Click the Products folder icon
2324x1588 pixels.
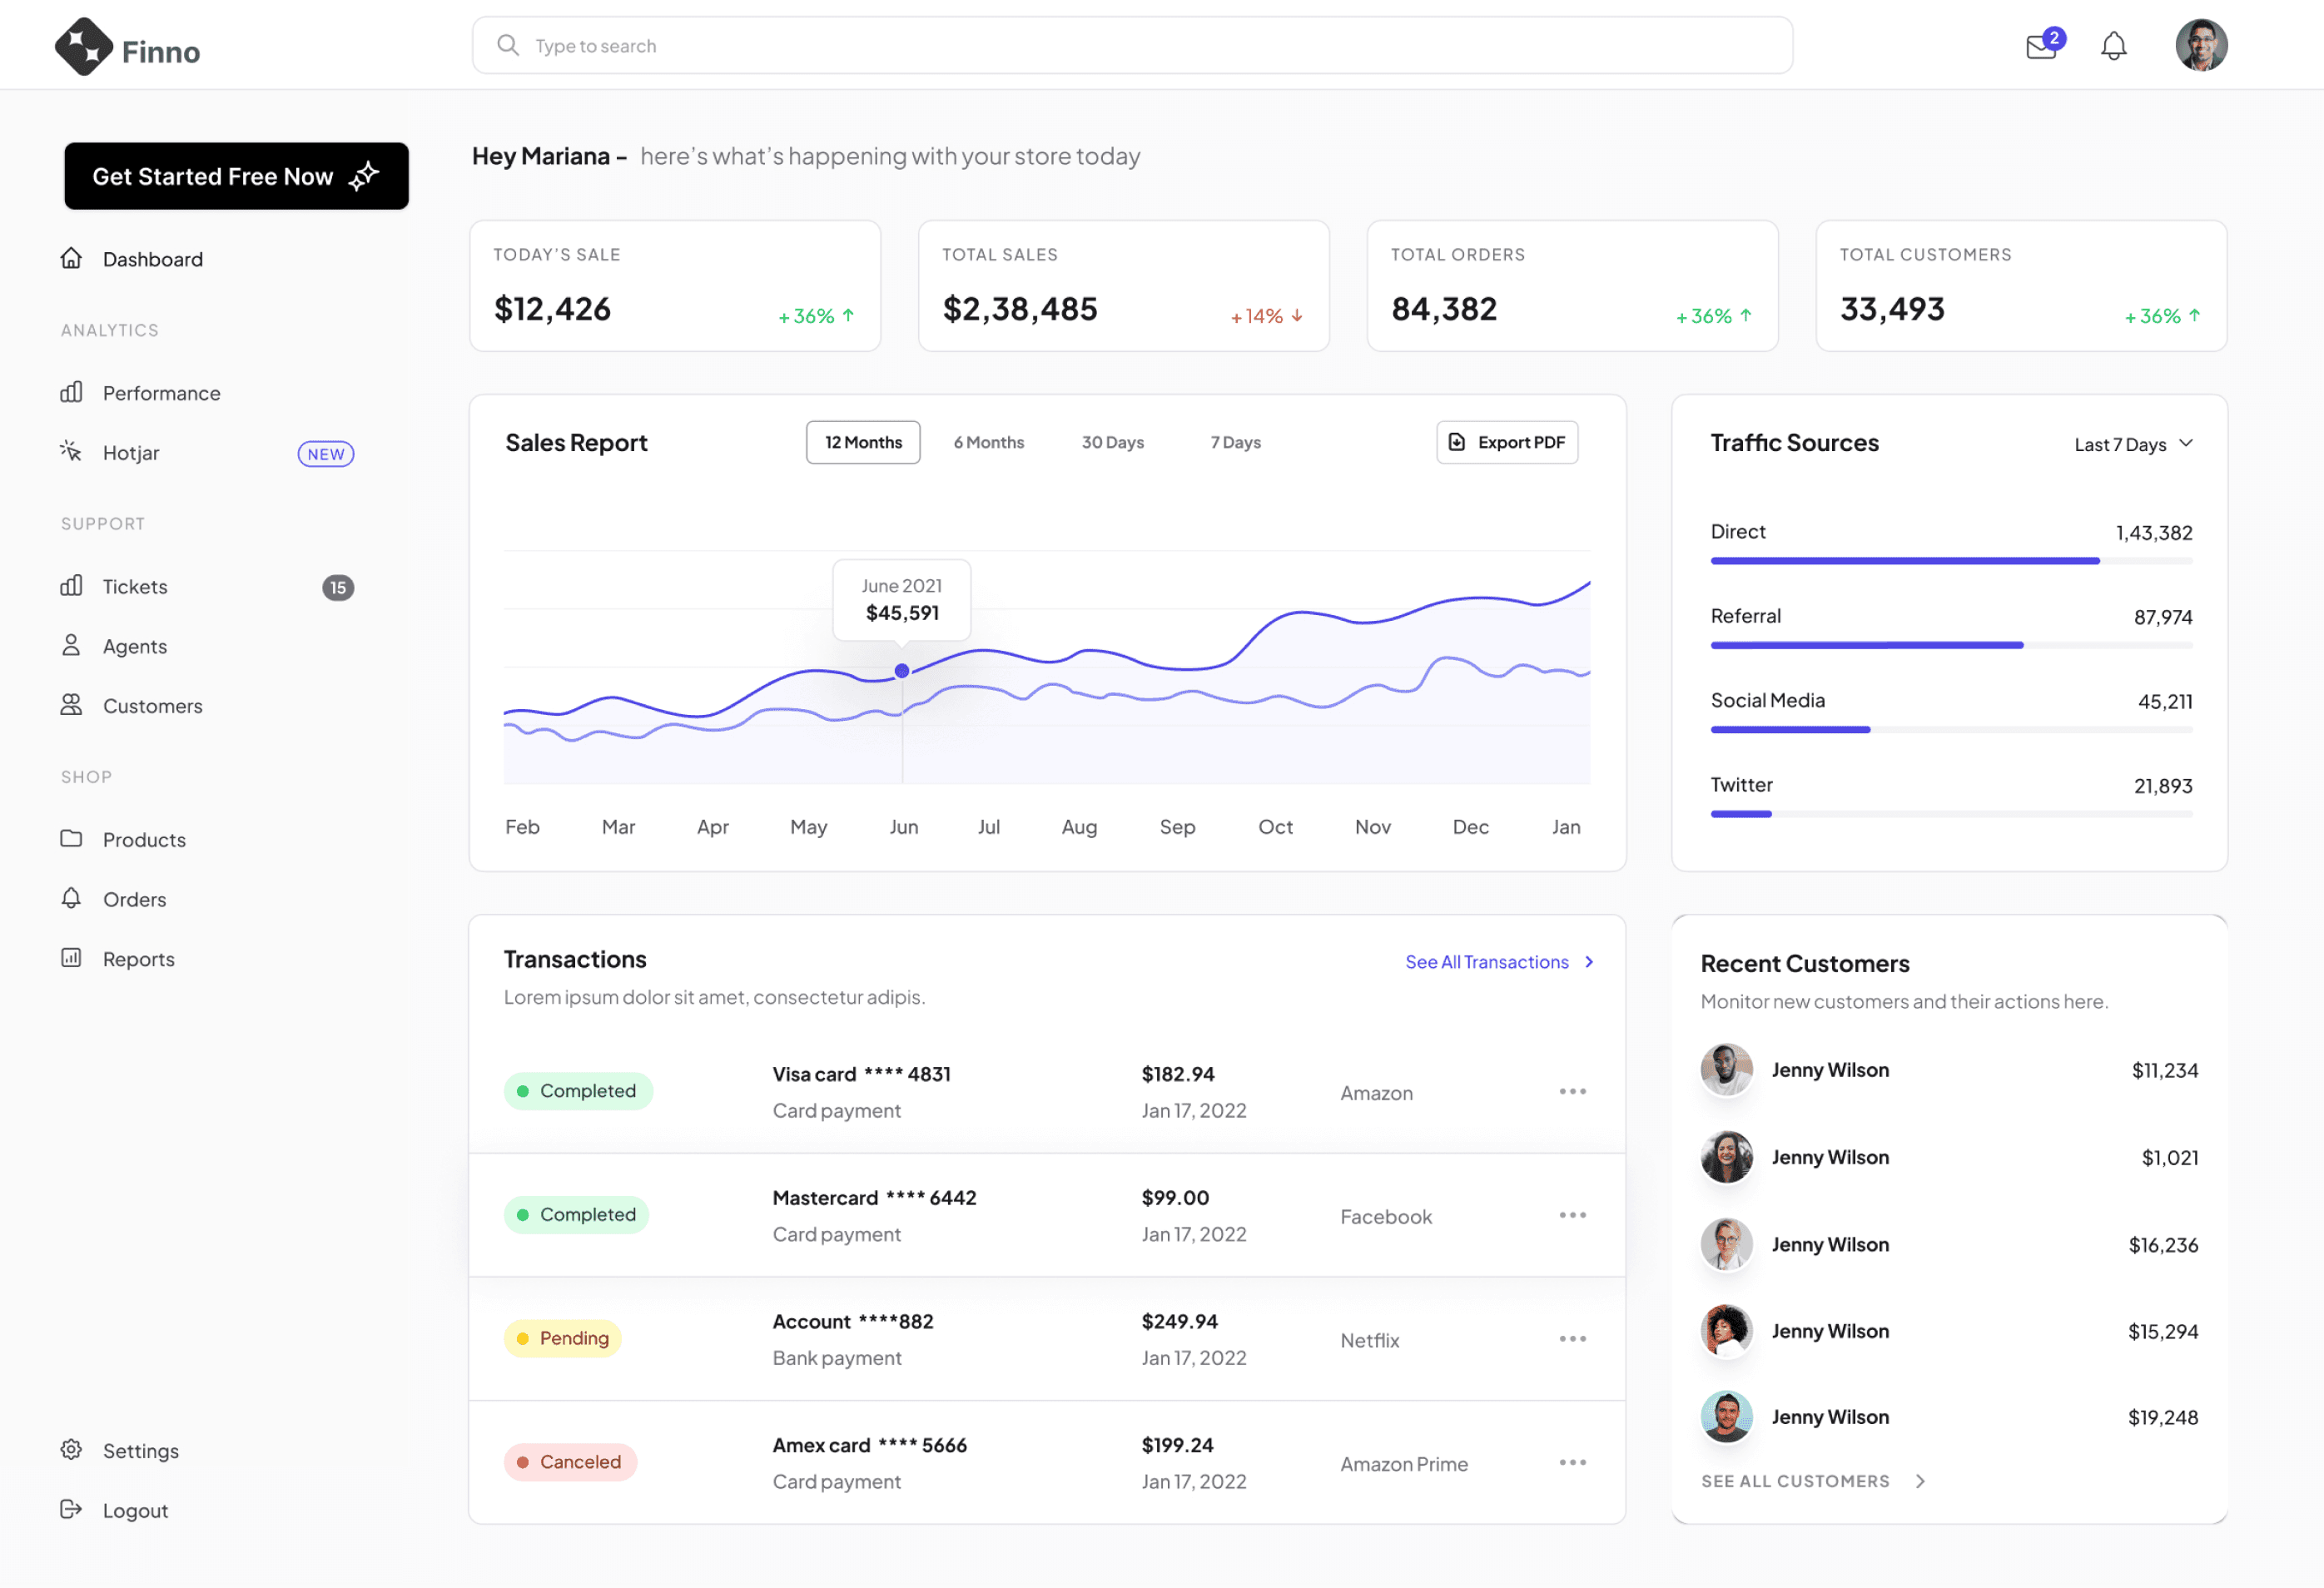71,839
